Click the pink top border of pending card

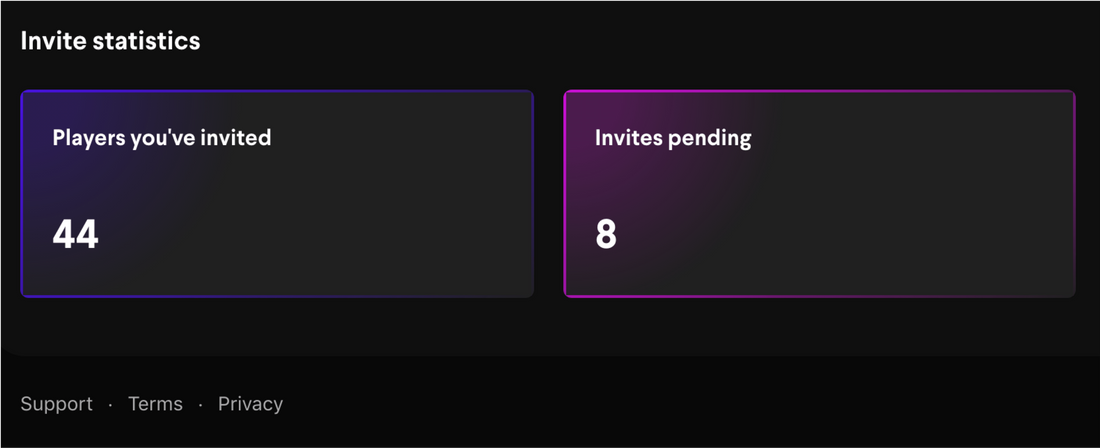[819, 92]
